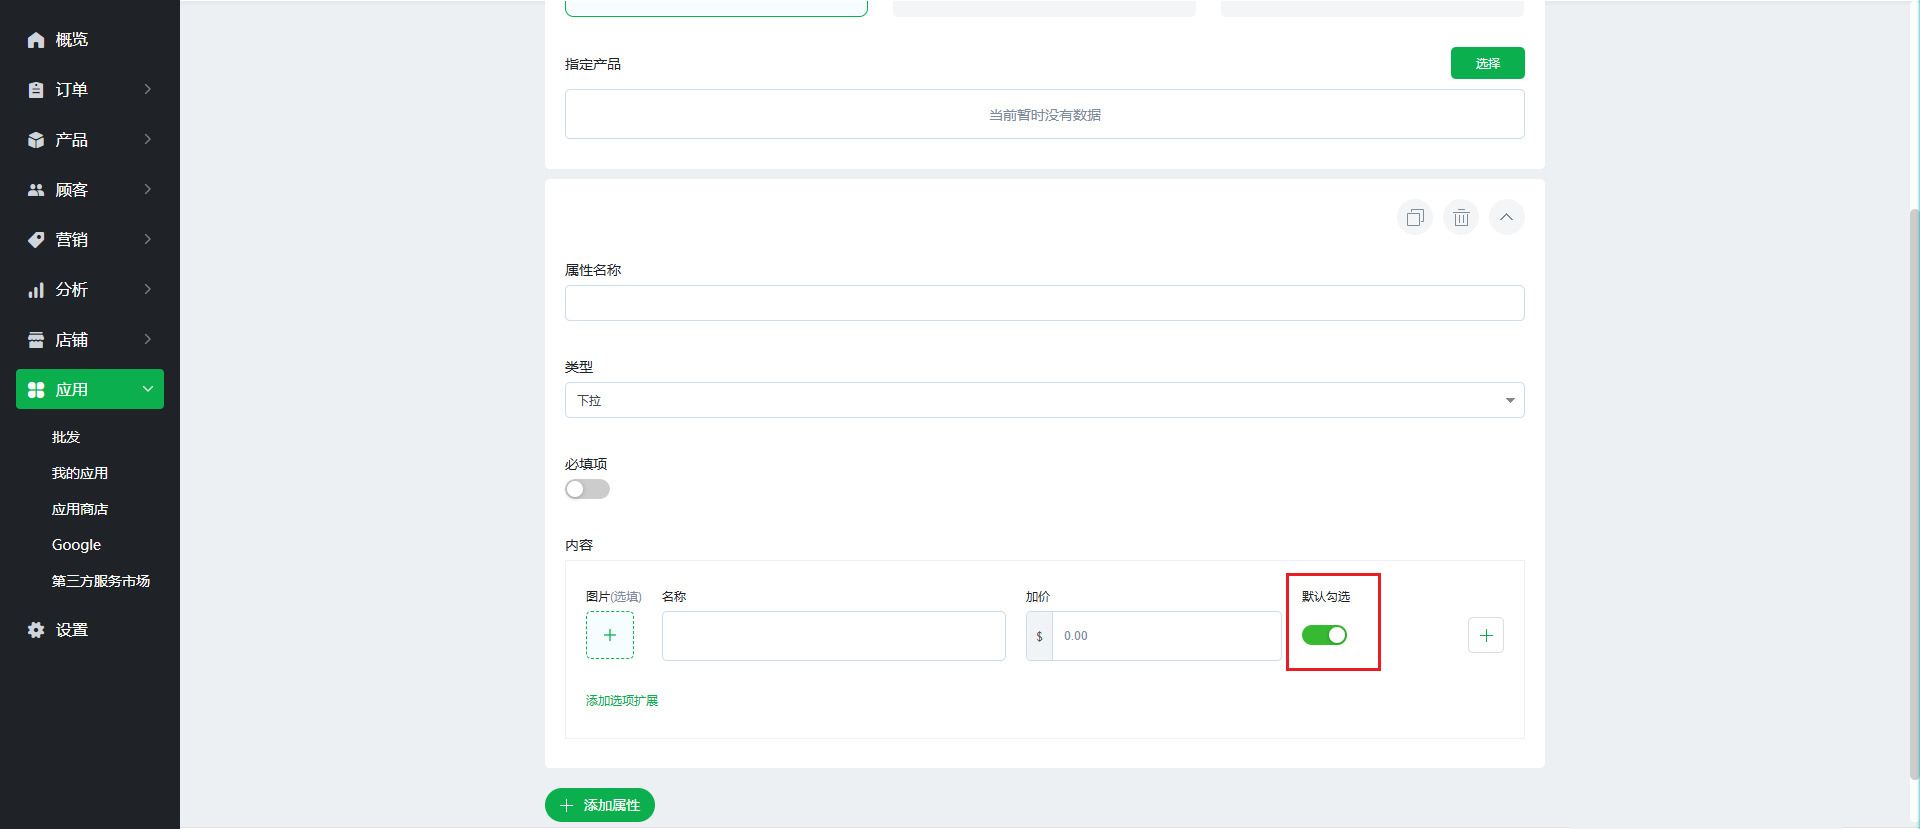
Task: Open the 类型 dropdown showing 下拉
Action: 1044,400
